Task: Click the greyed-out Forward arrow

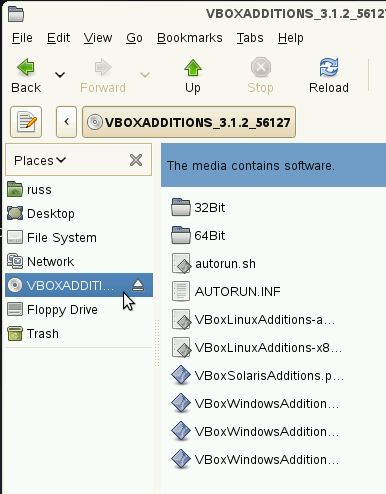Action: 103,76
